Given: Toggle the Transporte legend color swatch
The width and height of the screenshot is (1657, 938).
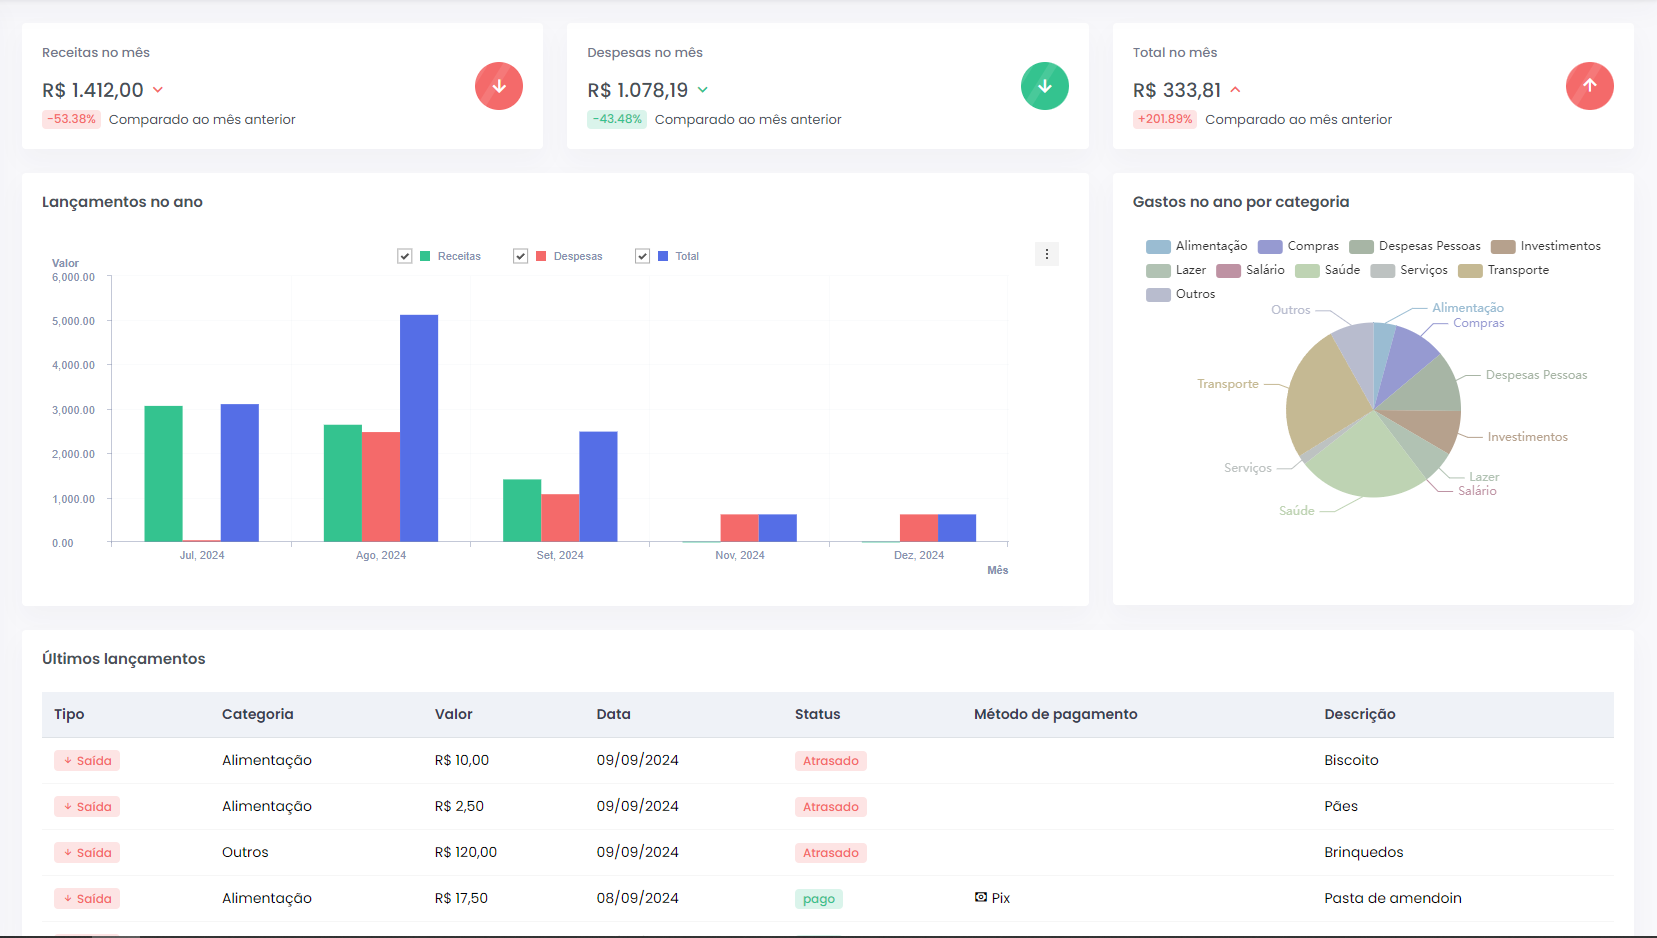Looking at the screenshot, I should pyautogui.click(x=1470, y=271).
